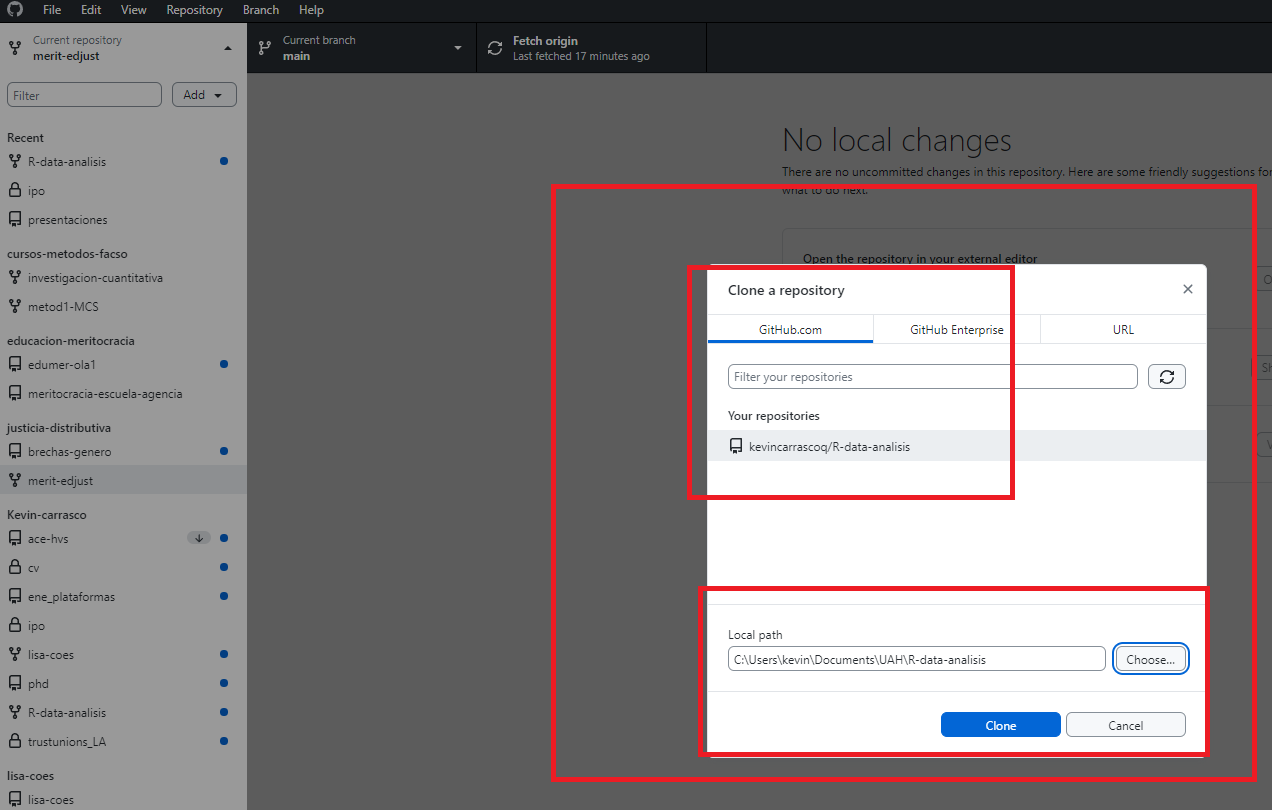Switch to the URL tab
The image size is (1272, 810).
(x=1123, y=329)
